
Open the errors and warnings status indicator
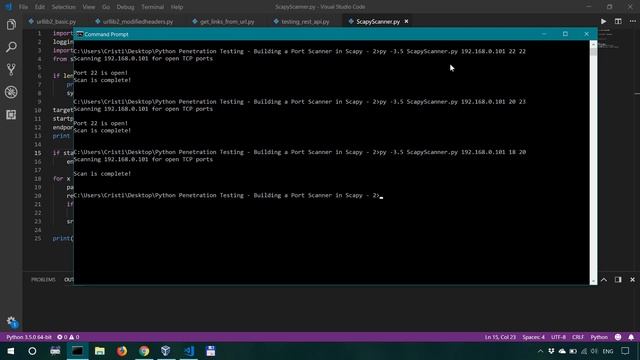68,337
